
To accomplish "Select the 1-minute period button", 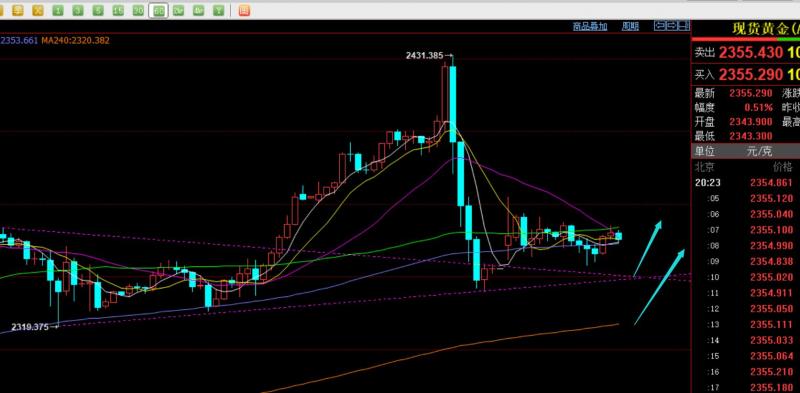I will [58, 10].
